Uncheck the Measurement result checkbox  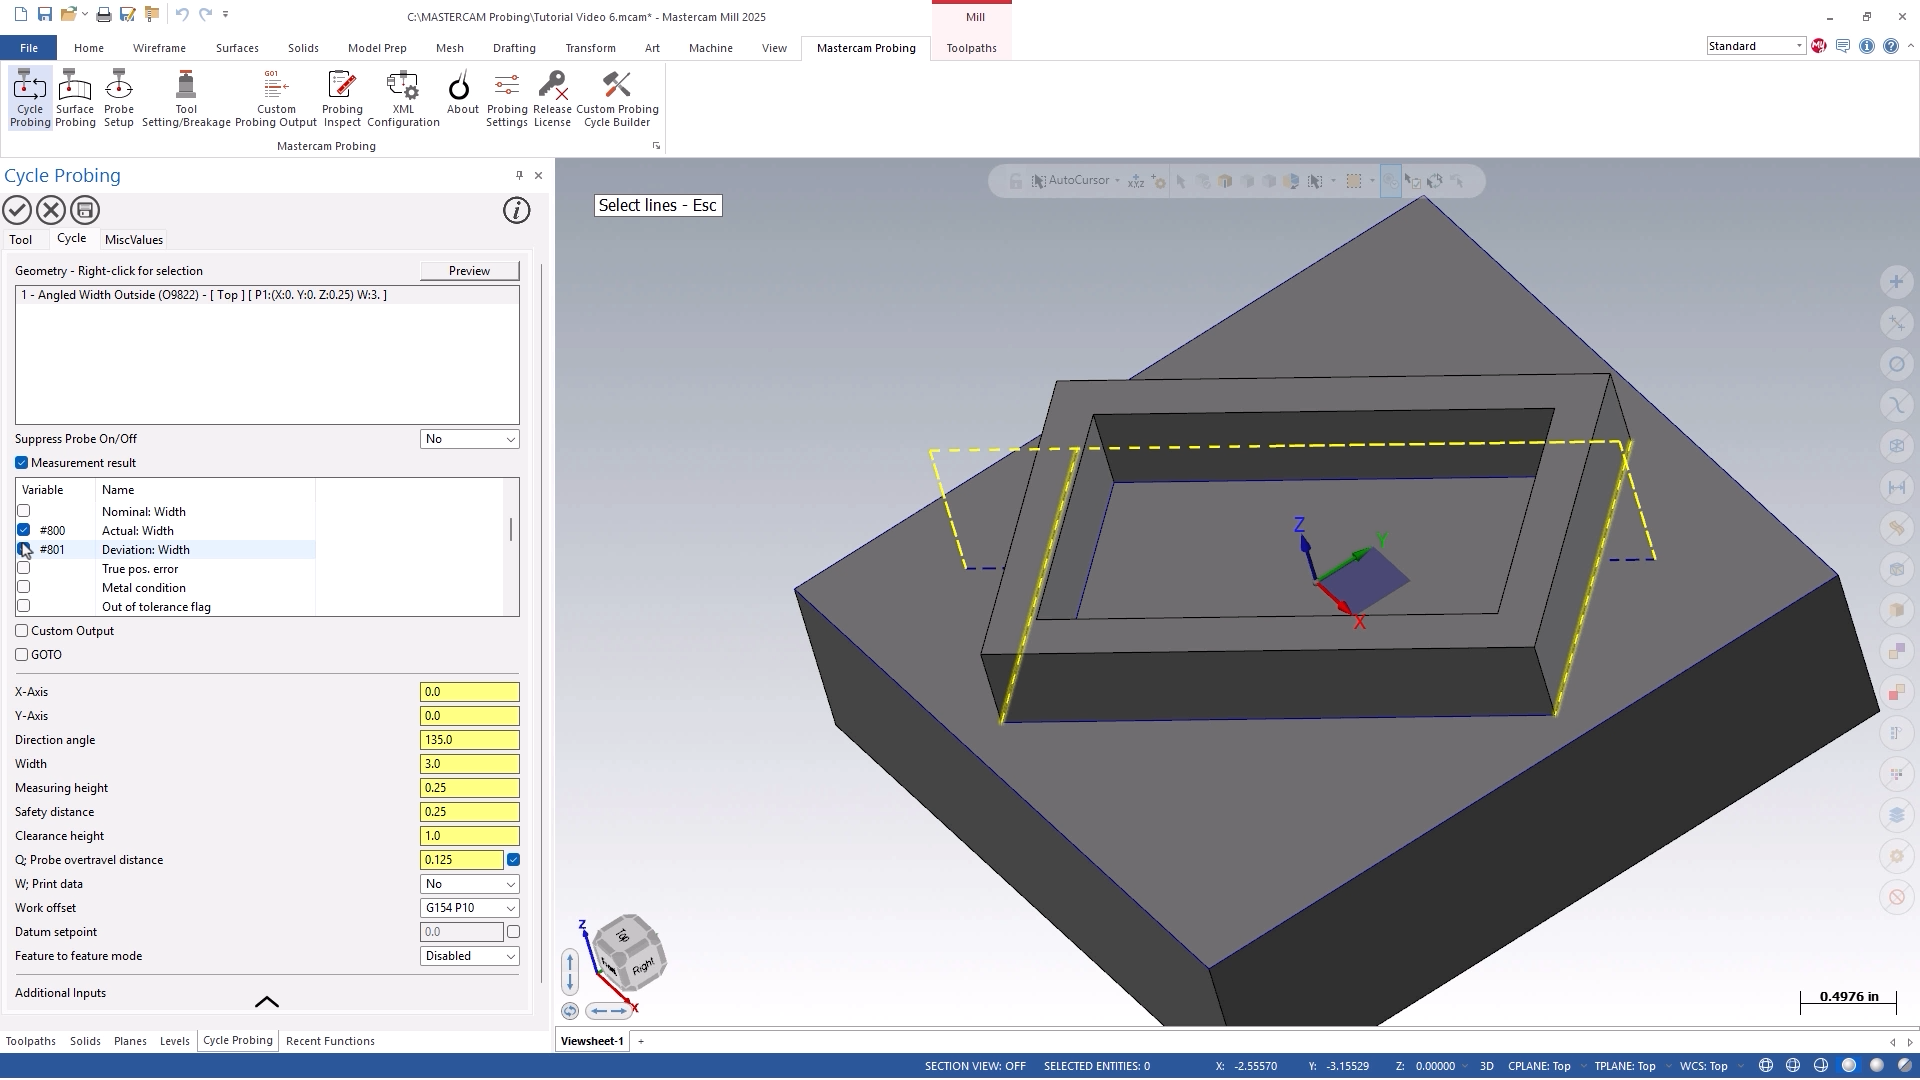coord(22,463)
